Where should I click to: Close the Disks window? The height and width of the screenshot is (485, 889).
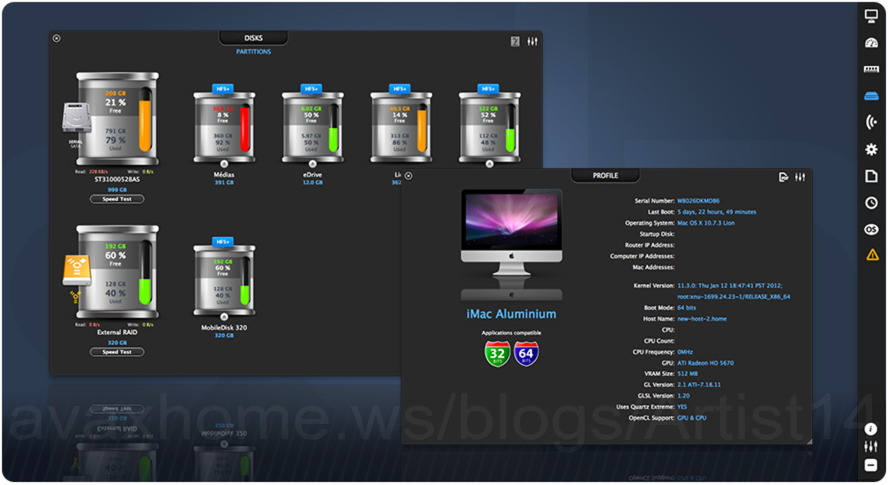tap(57, 39)
